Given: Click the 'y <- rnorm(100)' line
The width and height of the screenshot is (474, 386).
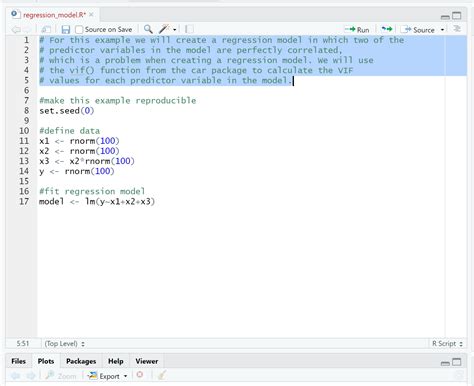Looking at the screenshot, I should point(77,171).
